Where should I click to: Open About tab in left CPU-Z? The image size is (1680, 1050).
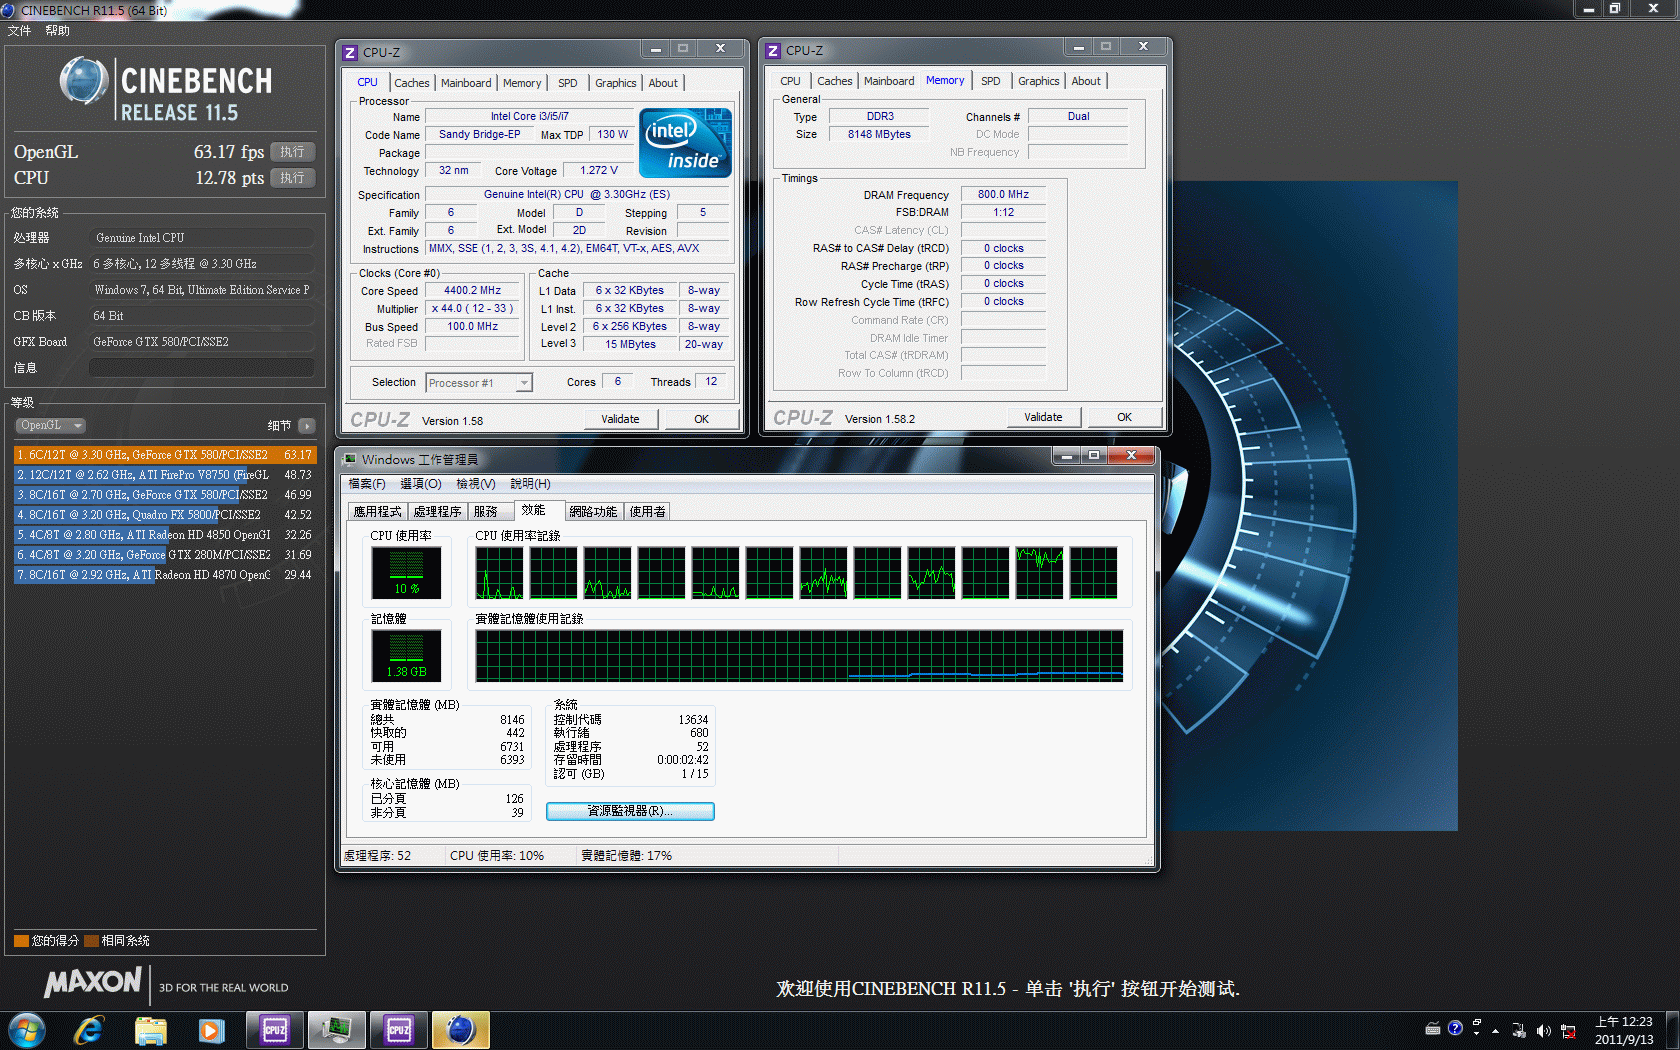(x=663, y=83)
